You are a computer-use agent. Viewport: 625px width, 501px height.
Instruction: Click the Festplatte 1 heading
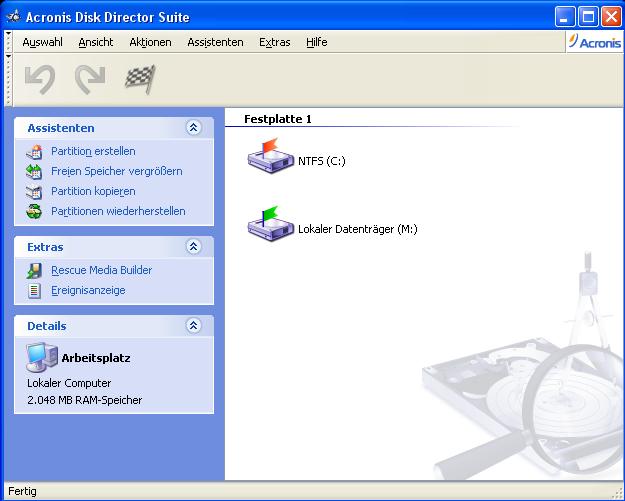[278, 119]
